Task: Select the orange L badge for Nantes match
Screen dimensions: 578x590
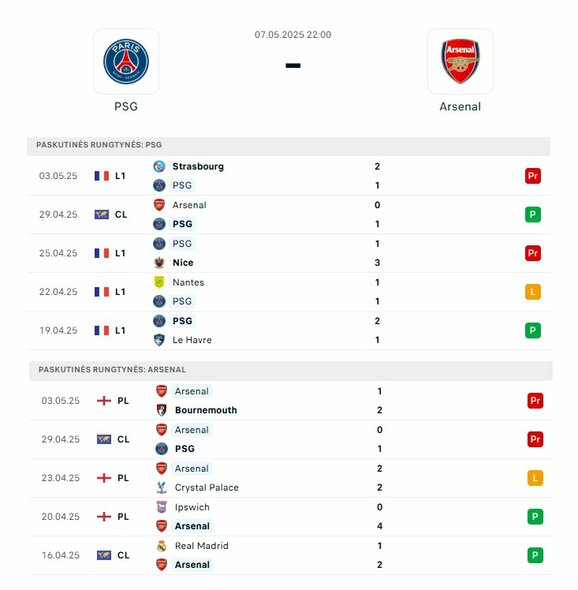Action: (533, 292)
